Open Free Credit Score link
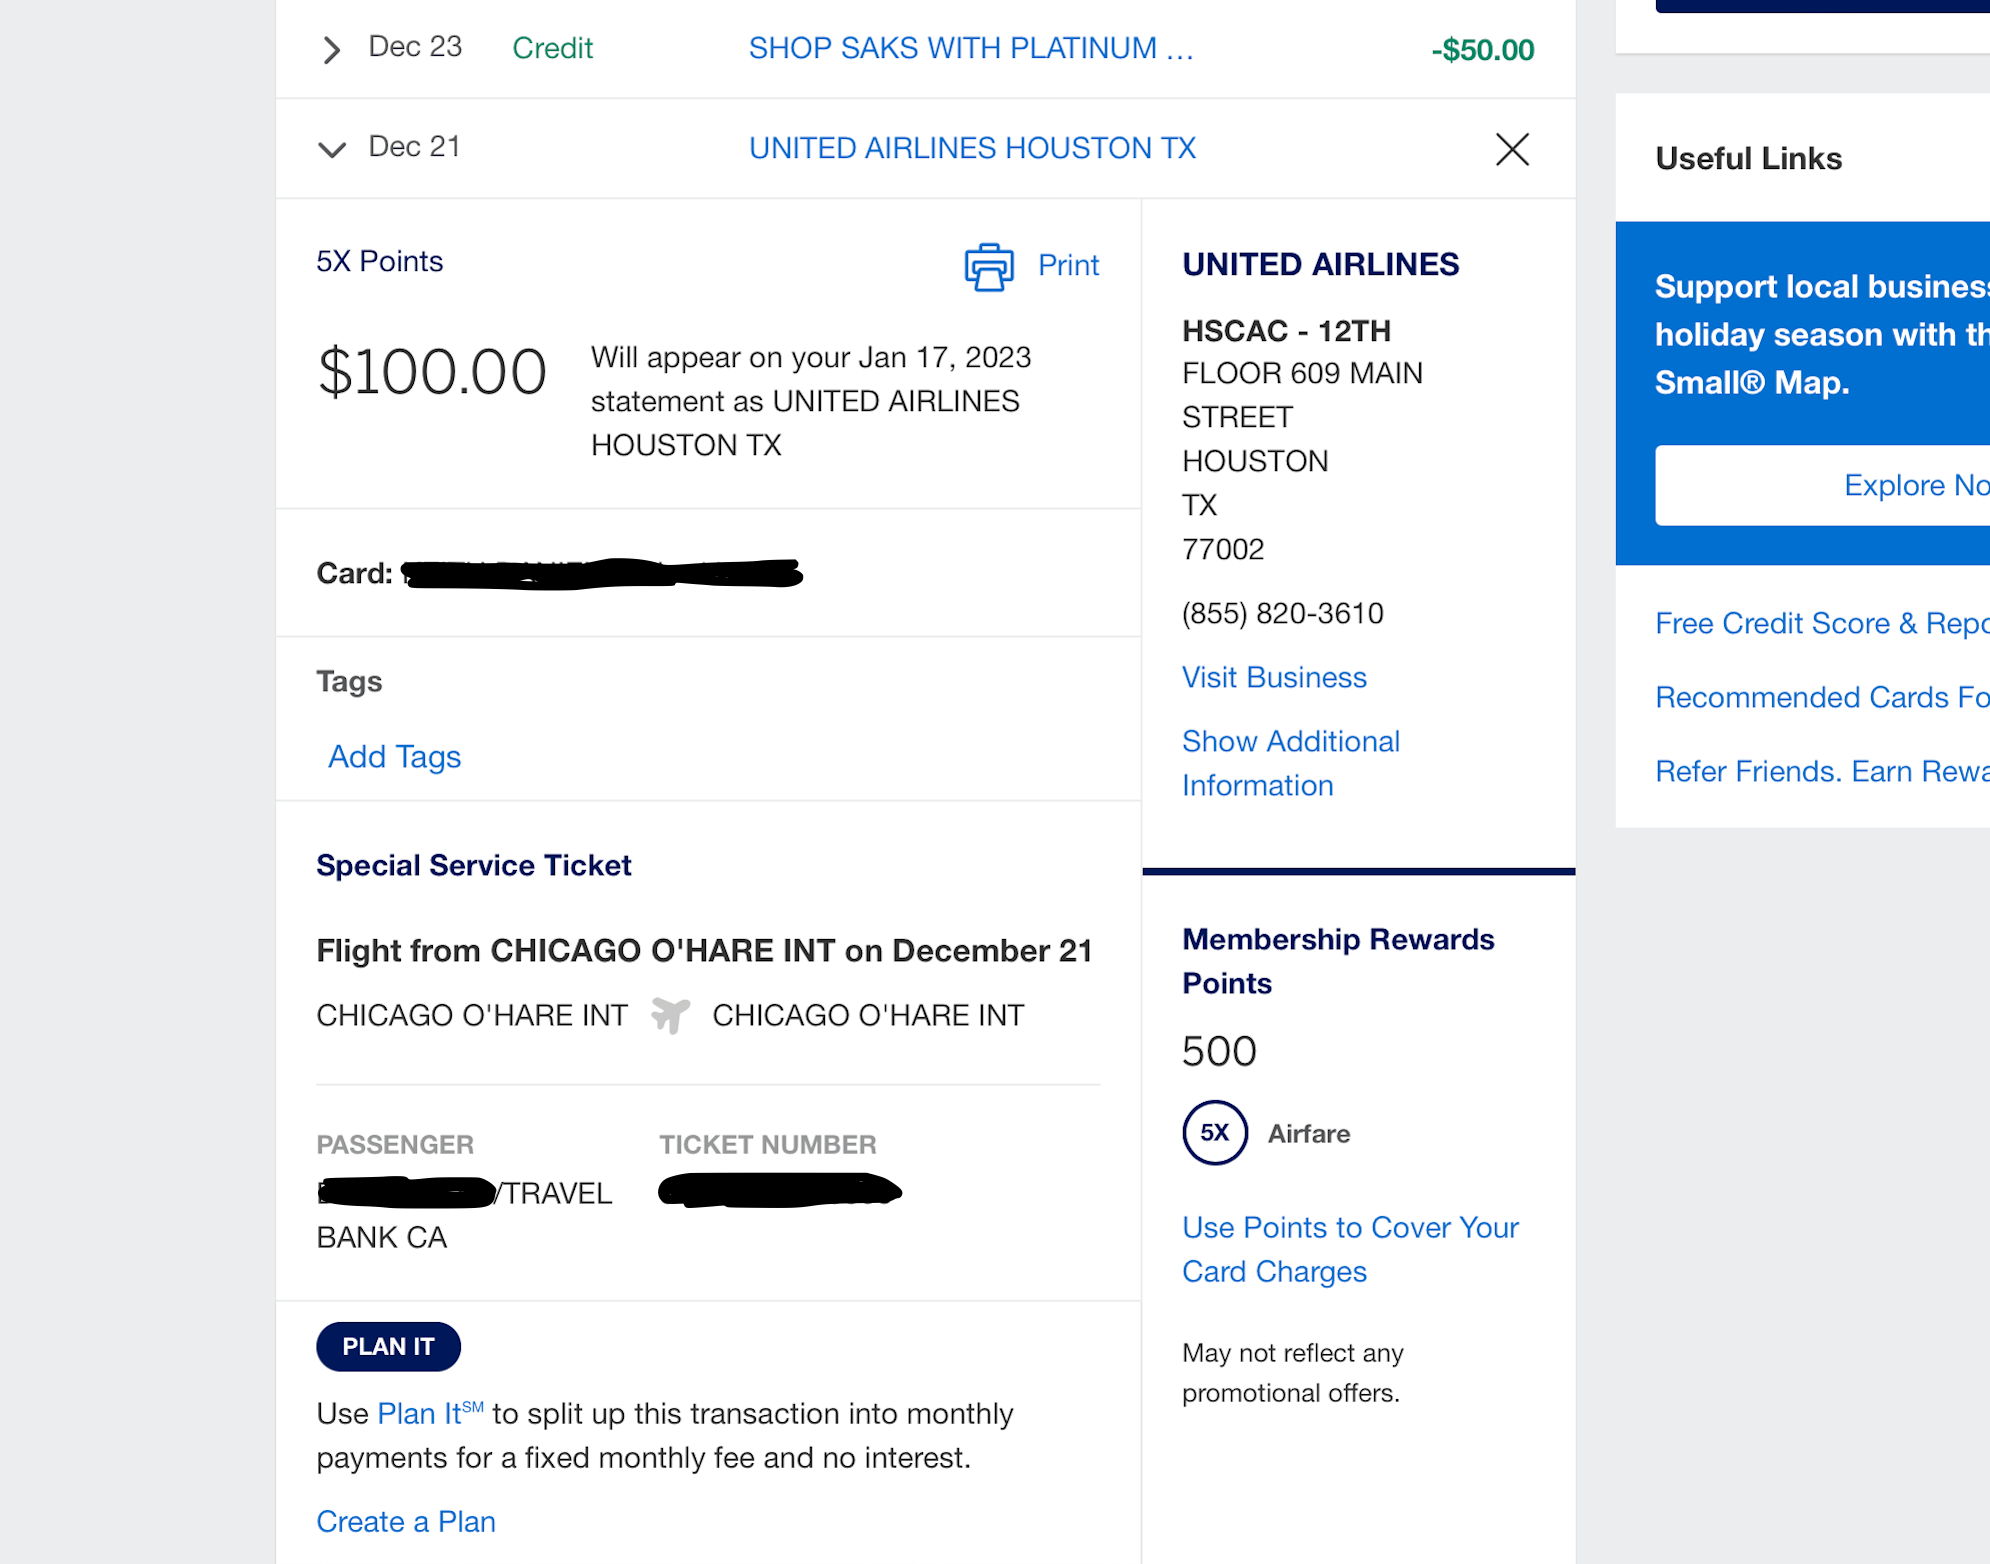The height and width of the screenshot is (1564, 1990). click(x=1818, y=622)
